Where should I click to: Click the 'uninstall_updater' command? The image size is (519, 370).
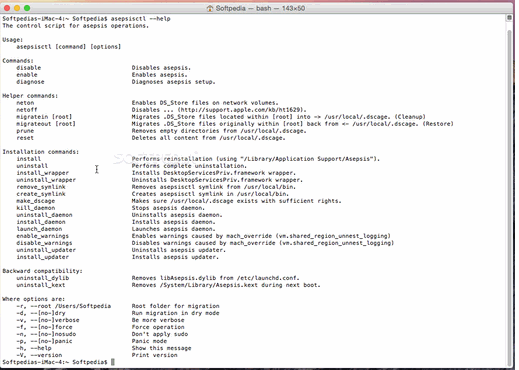pyautogui.click(x=46, y=250)
